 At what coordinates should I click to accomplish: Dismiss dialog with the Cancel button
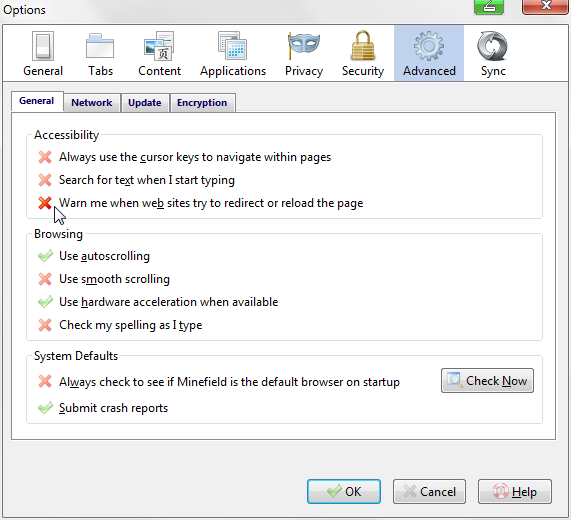(429, 492)
